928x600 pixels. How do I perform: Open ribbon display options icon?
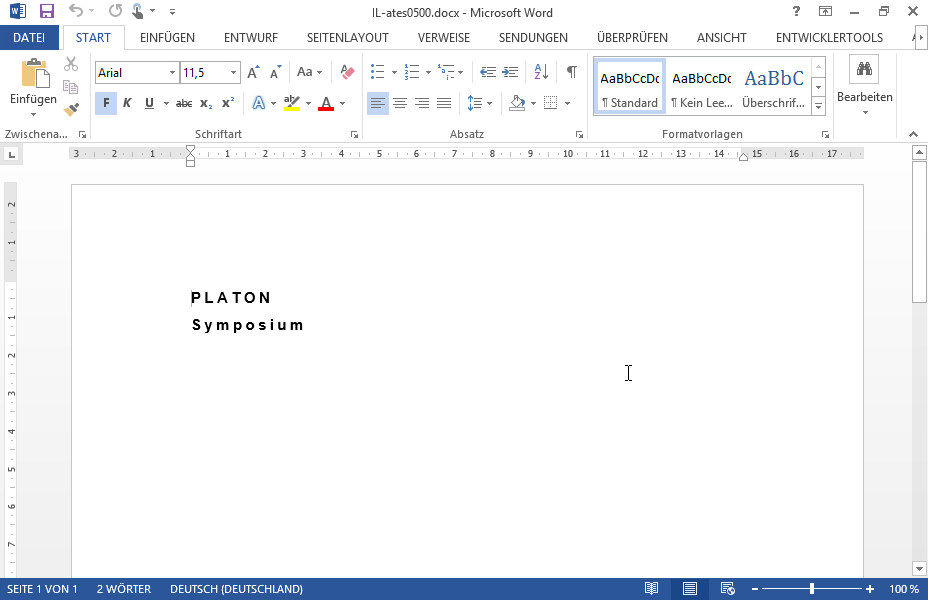pyautogui.click(x=825, y=11)
